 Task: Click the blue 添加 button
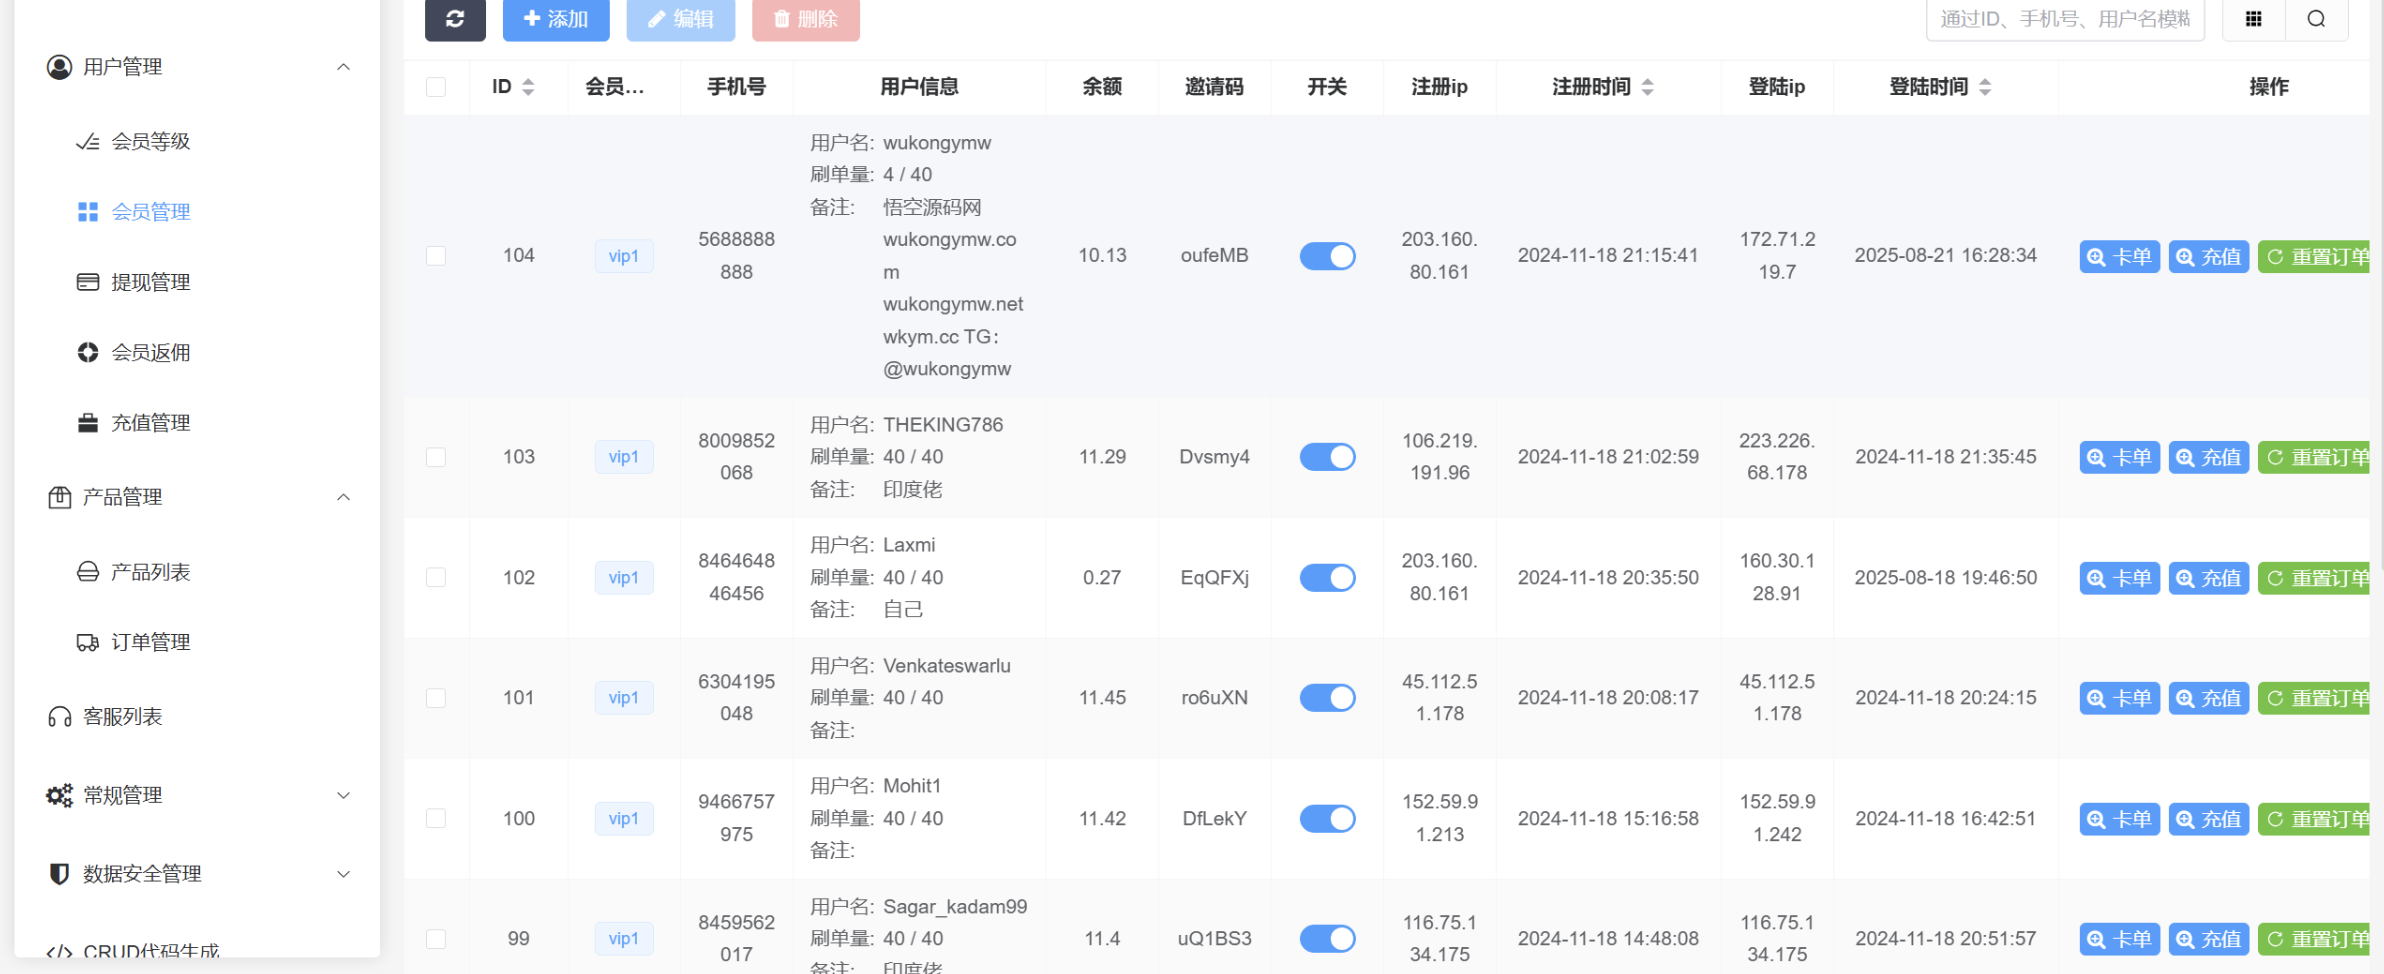(x=556, y=19)
